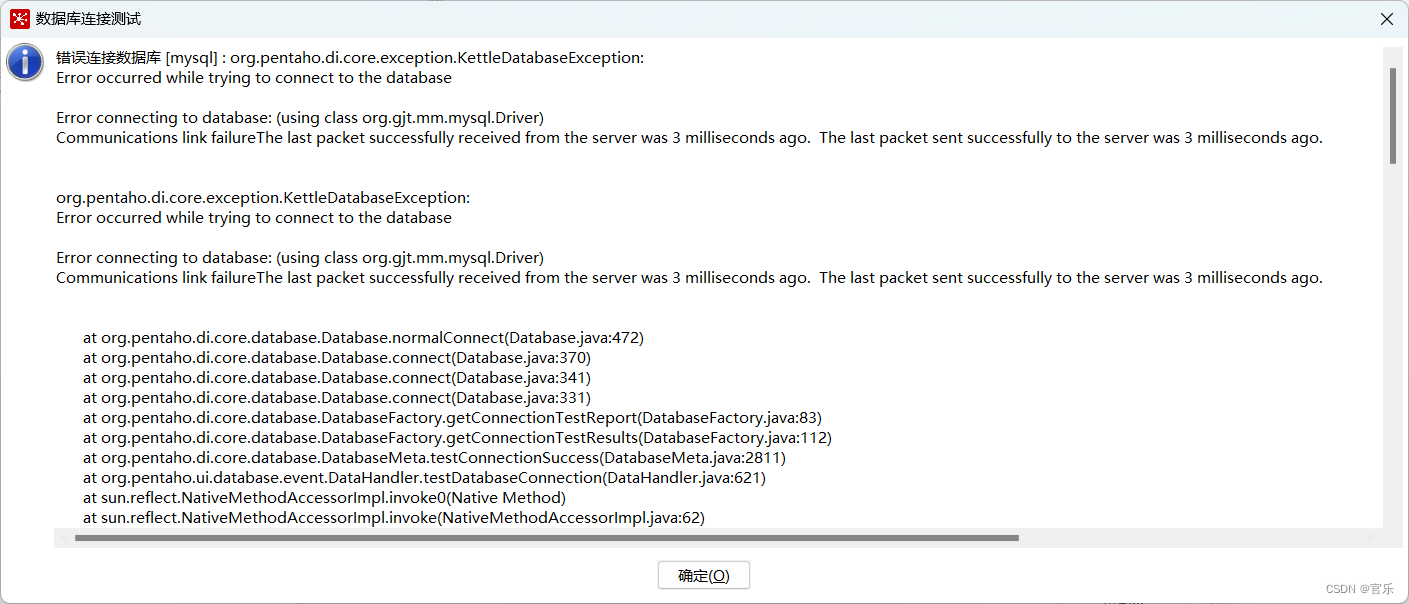This screenshot has height=604, width=1409.
Task: Close the 数据库连接测试 dialog
Action: pyautogui.click(x=1387, y=19)
